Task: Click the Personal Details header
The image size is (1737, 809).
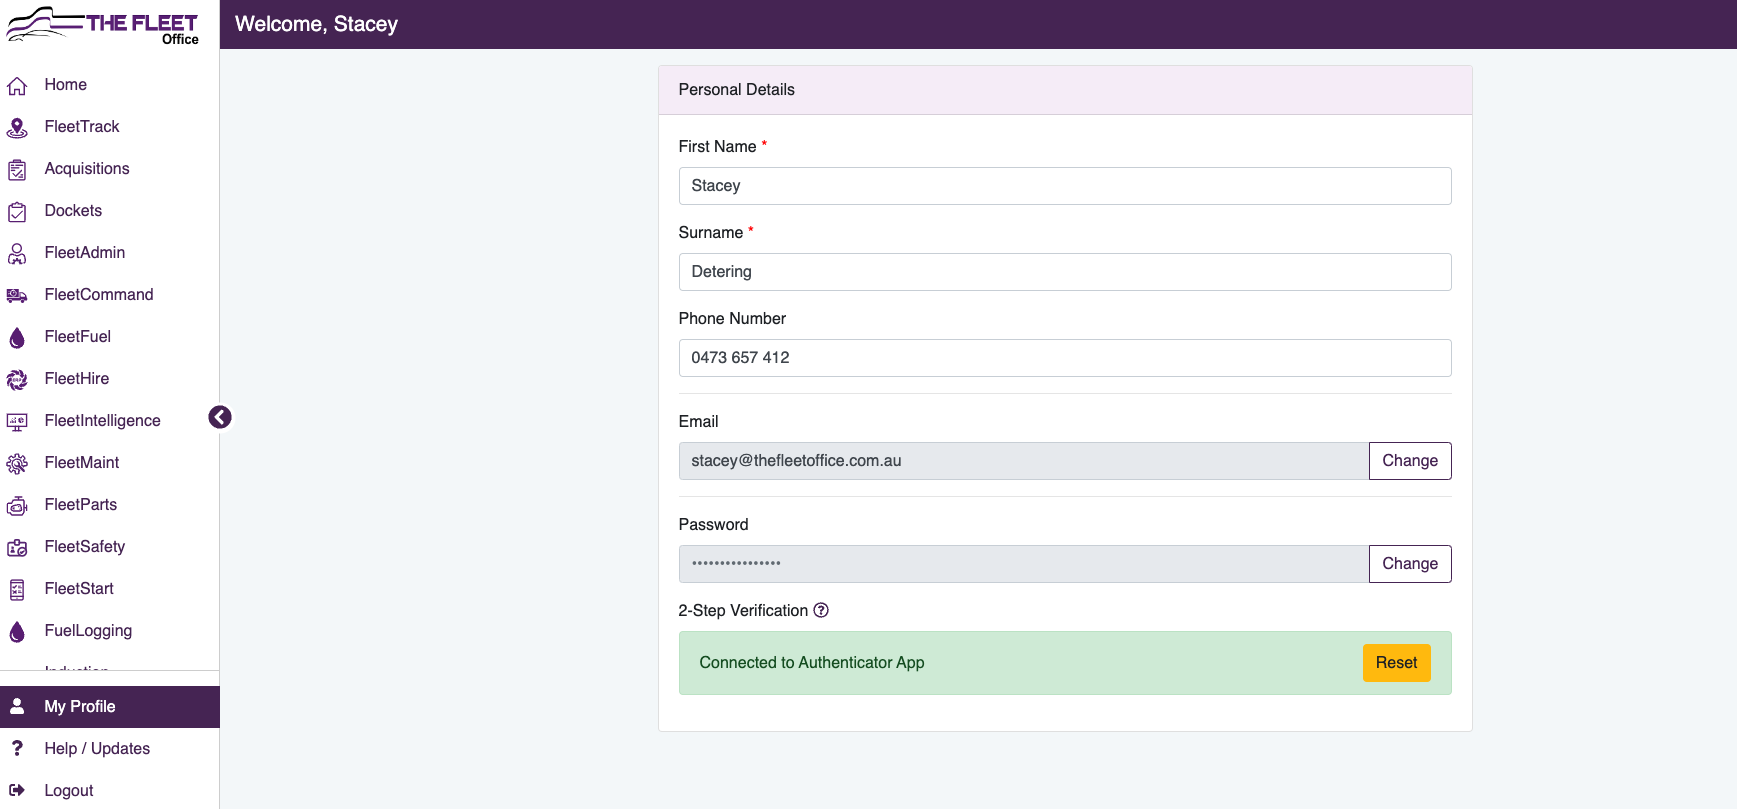Action: [1065, 90]
